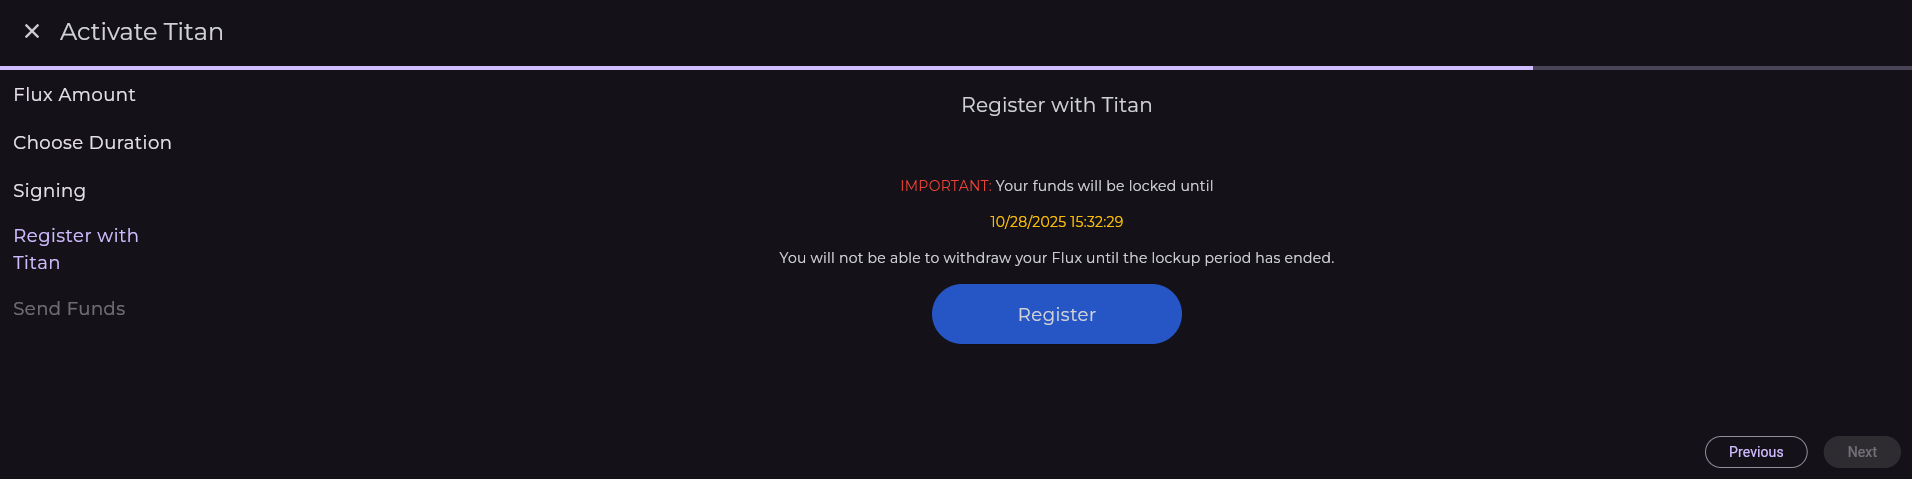Screen dimensions: 1912x479
Task: Open the Choose Duration step
Action: [x=92, y=143]
